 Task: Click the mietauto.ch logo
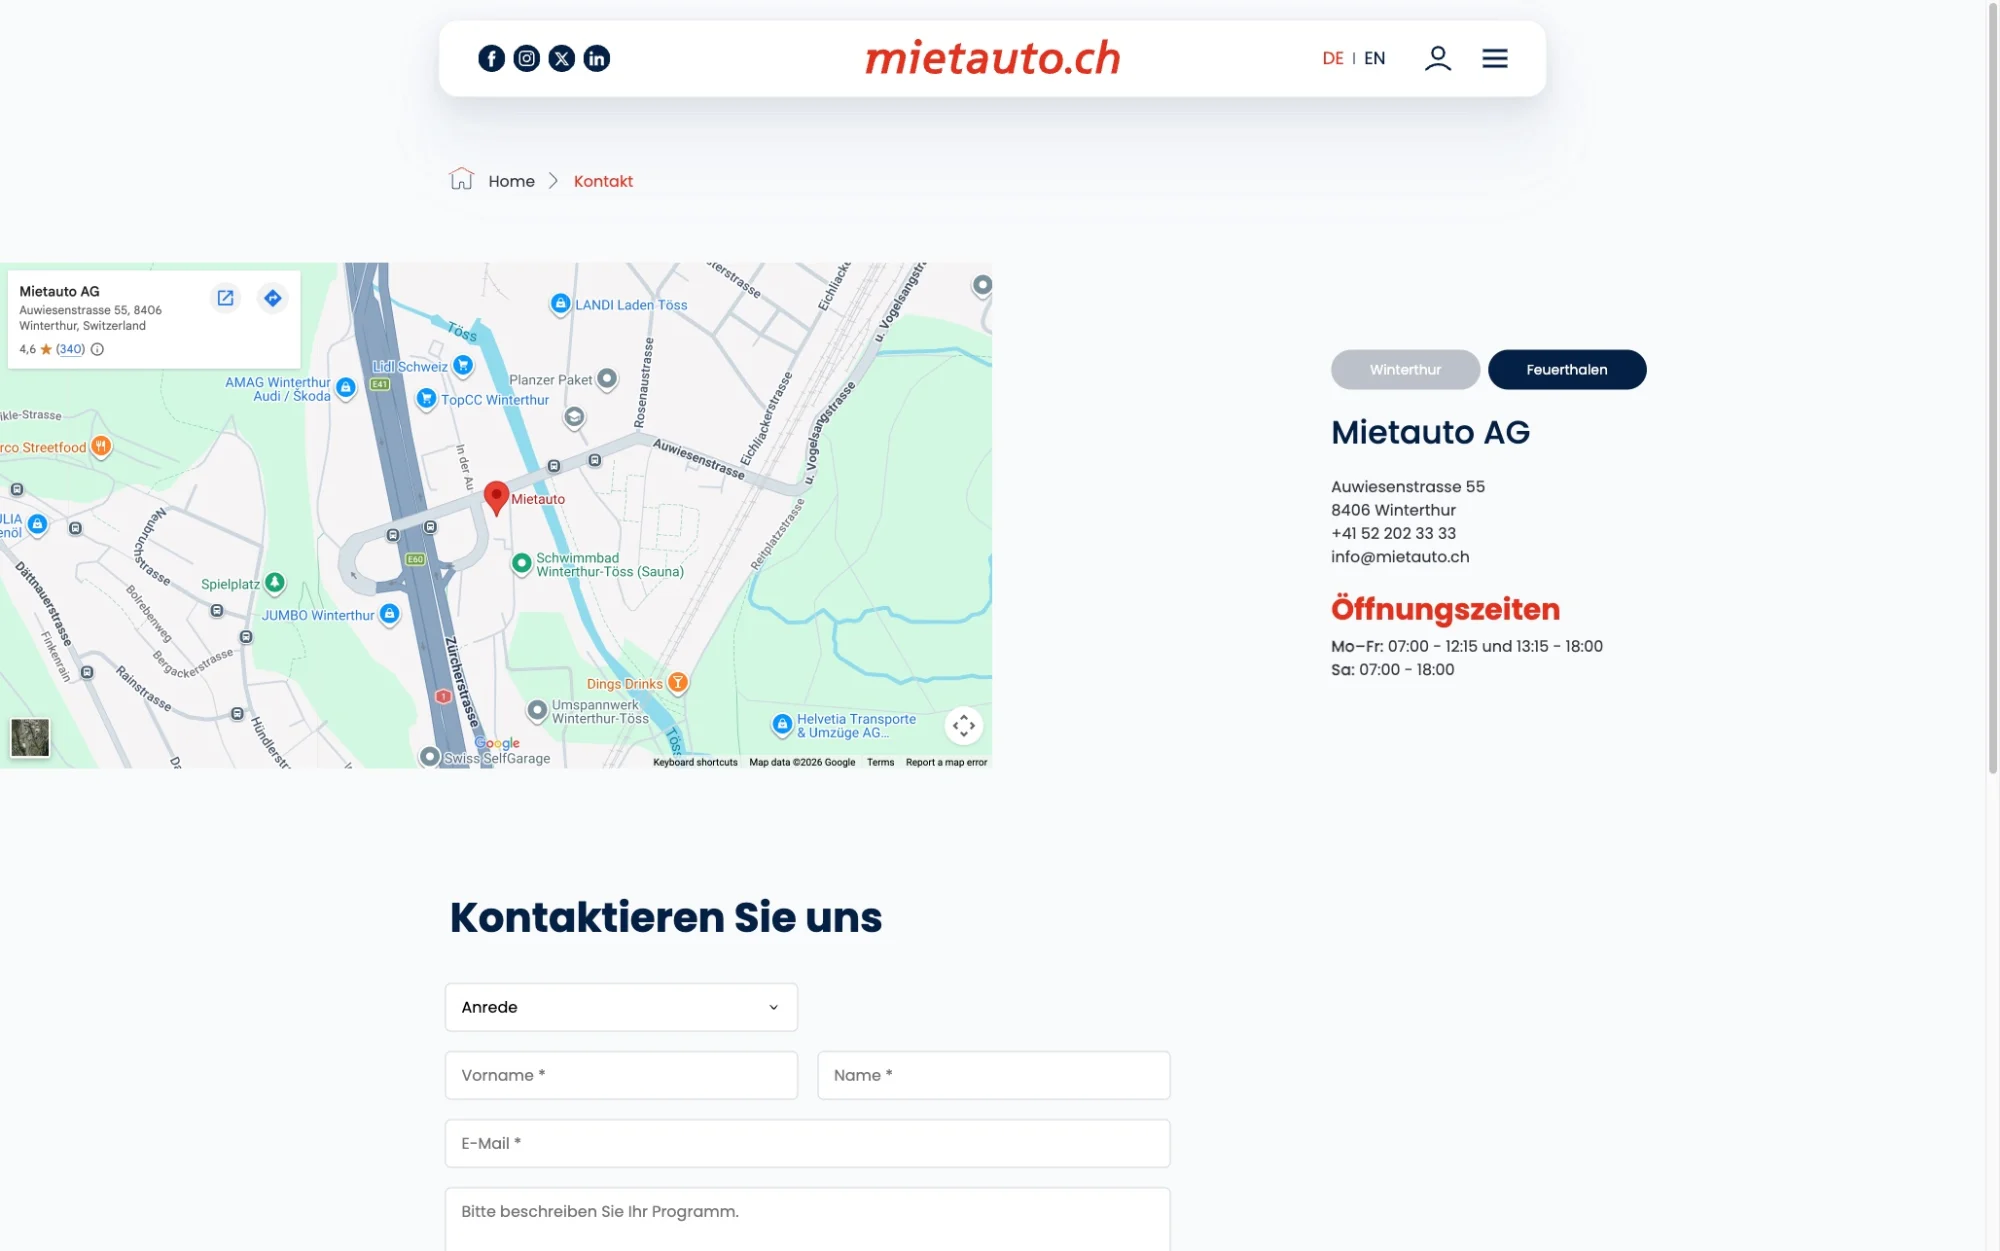[992, 58]
